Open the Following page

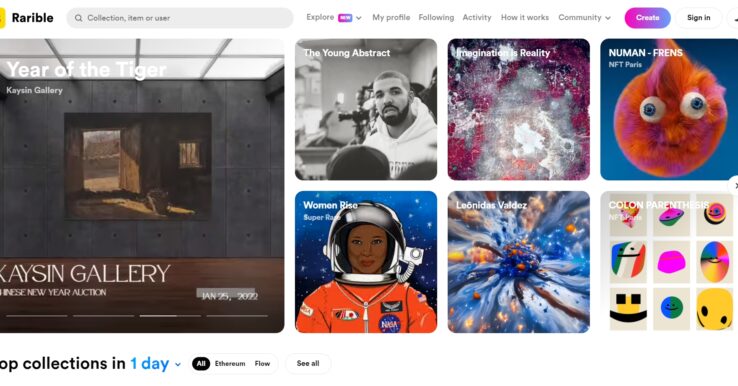(436, 17)
